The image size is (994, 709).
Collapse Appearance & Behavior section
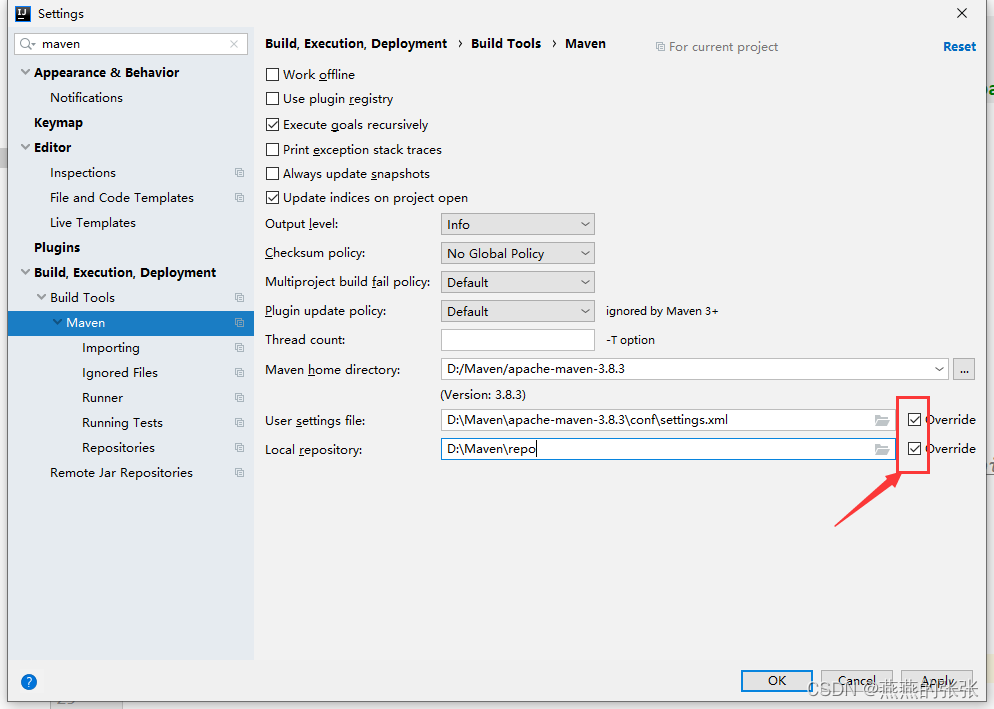point(25,72)
